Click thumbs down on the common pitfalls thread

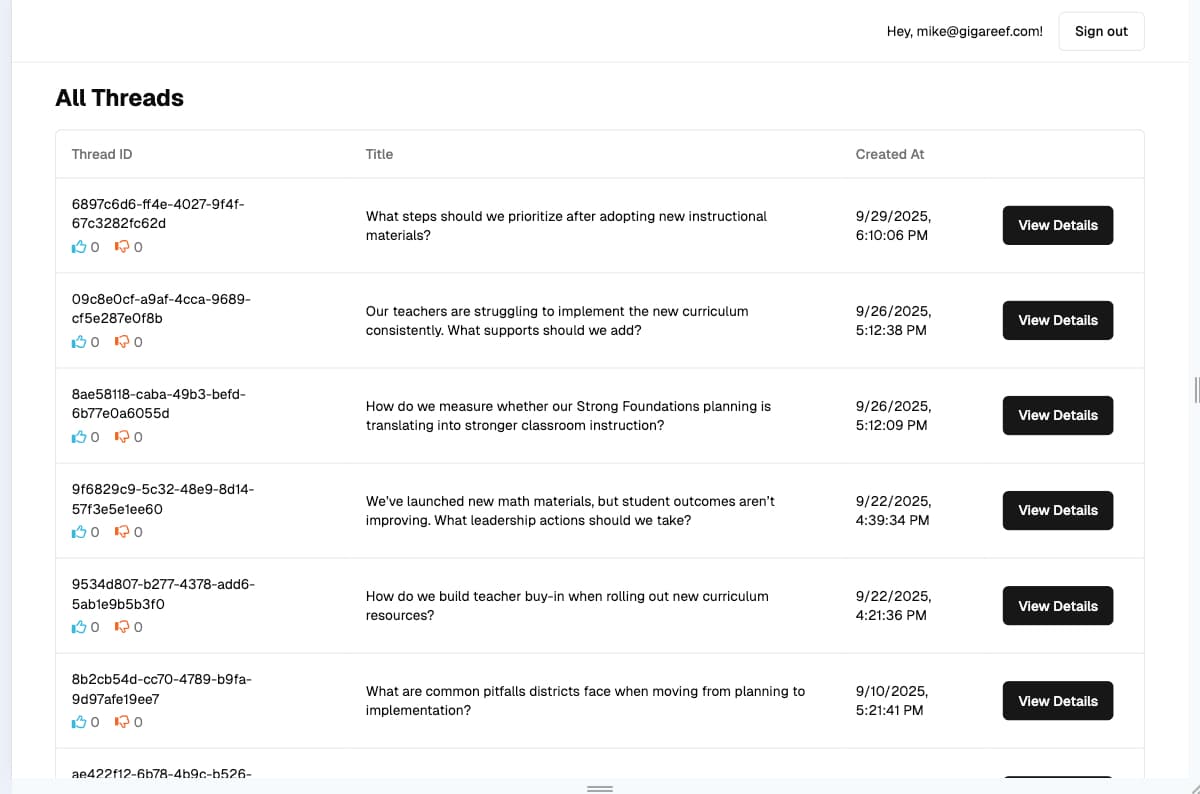[123, 722]
